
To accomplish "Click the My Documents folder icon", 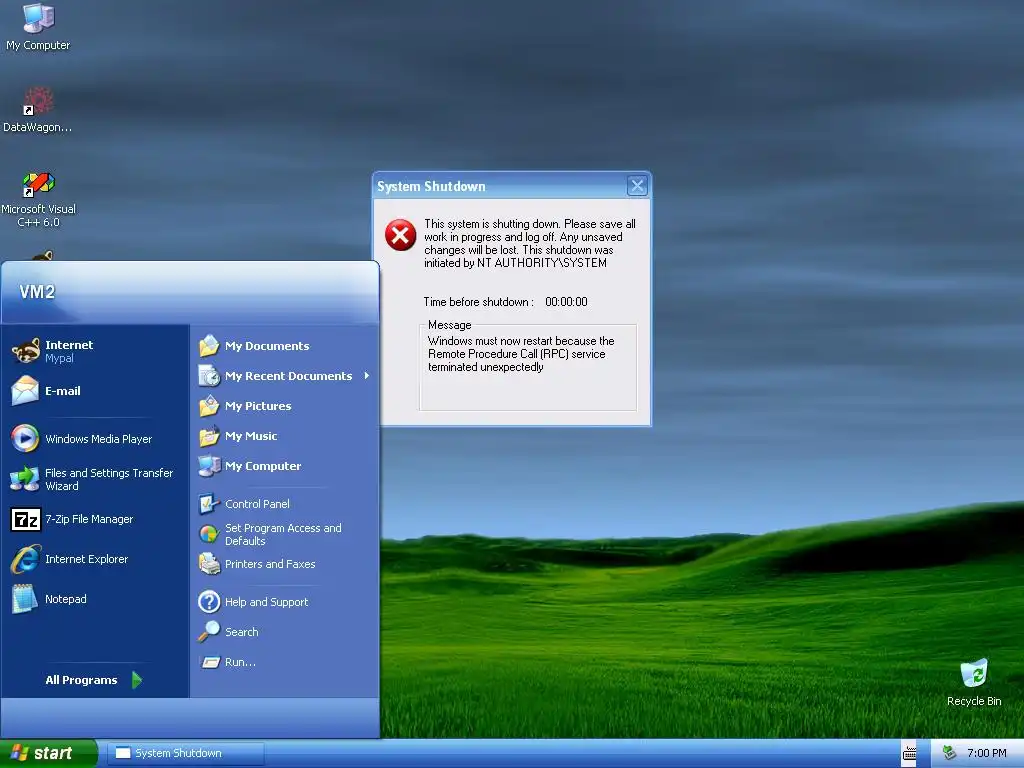I will point(209,345).
